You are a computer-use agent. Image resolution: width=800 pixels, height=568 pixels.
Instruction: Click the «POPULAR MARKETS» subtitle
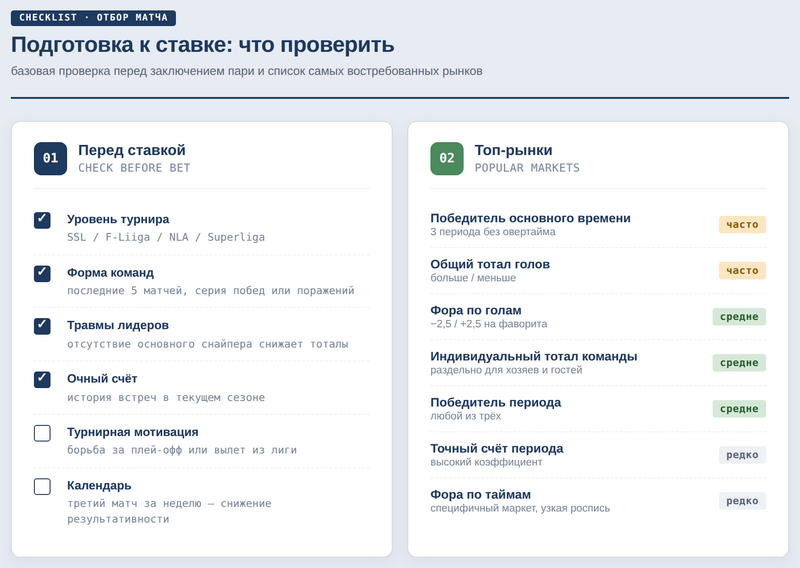pos(527,168)
